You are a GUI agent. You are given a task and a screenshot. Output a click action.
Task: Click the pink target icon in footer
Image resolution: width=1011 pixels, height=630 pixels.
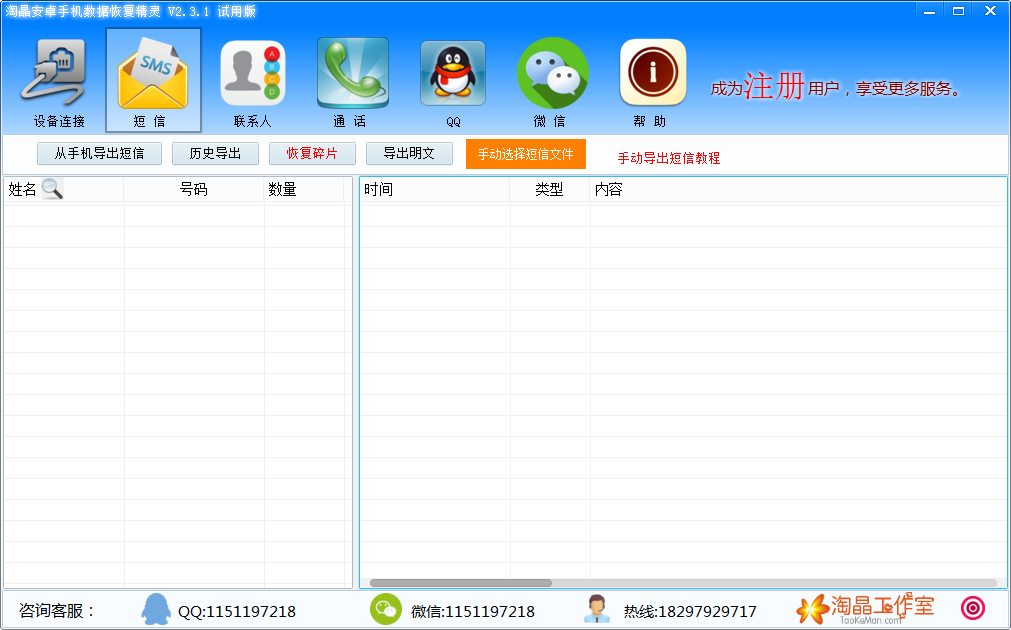973,608
